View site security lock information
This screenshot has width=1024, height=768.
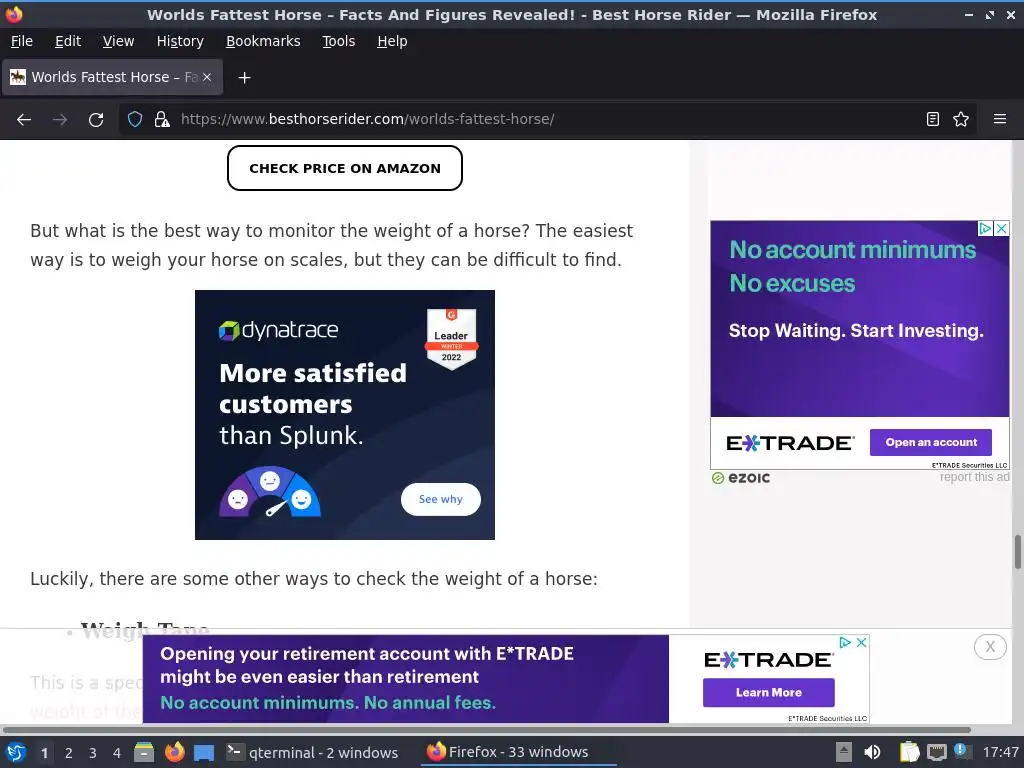161,120
